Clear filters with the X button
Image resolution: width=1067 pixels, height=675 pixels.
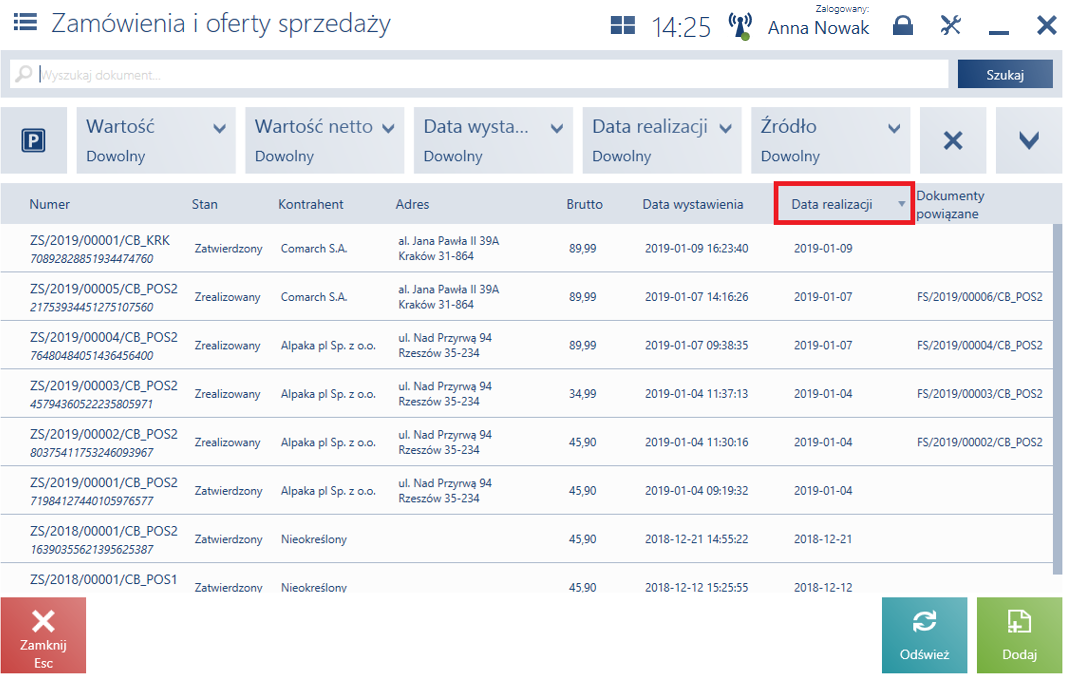pos(953,140)
